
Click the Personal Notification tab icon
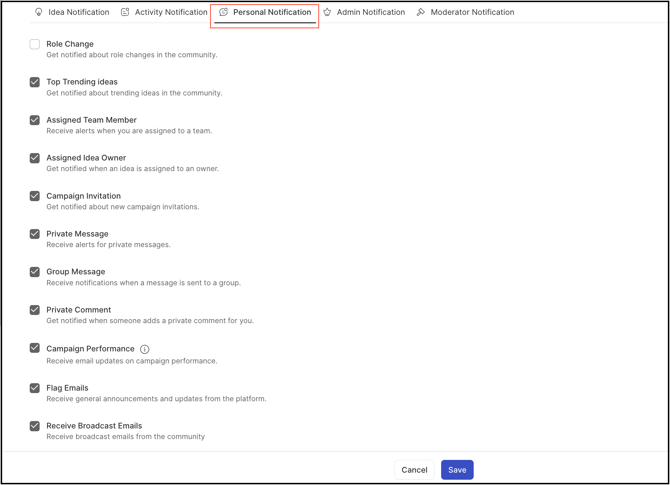(224, 13)
